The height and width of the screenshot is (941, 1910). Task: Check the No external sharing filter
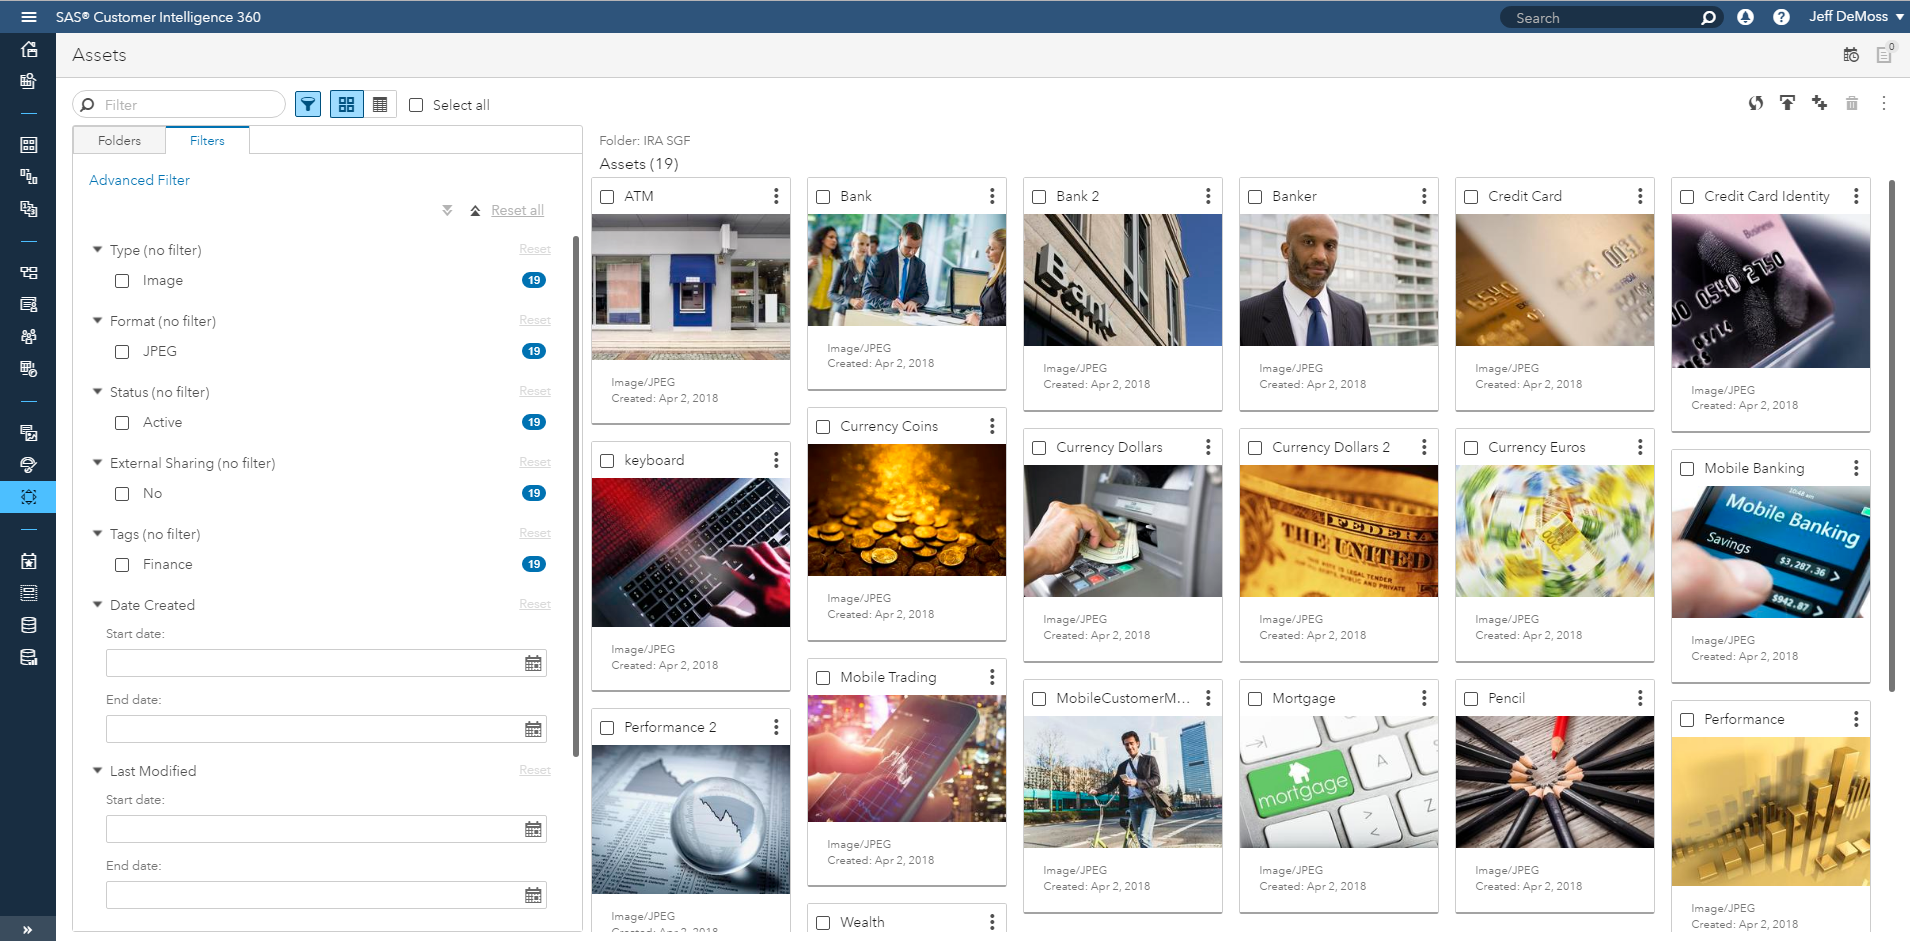122,494
